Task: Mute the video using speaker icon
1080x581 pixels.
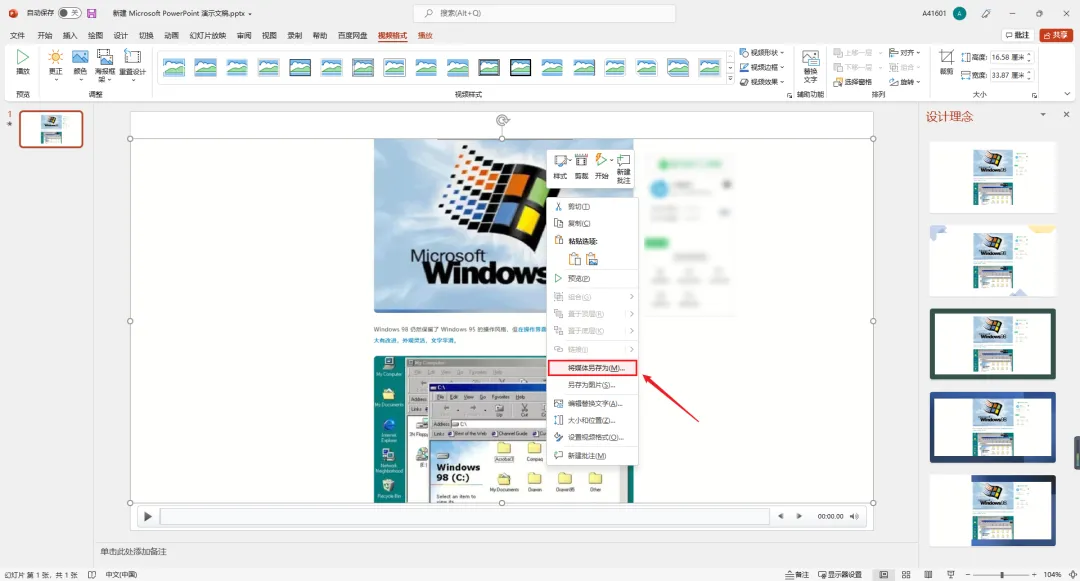Action: pos(854,516)
